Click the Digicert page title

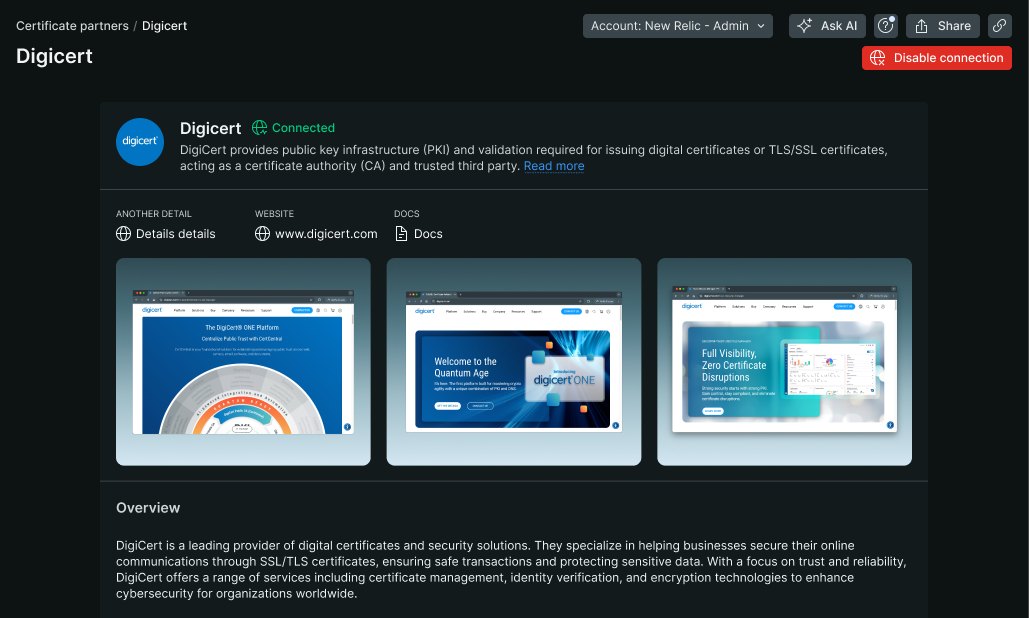click(54, 56)
